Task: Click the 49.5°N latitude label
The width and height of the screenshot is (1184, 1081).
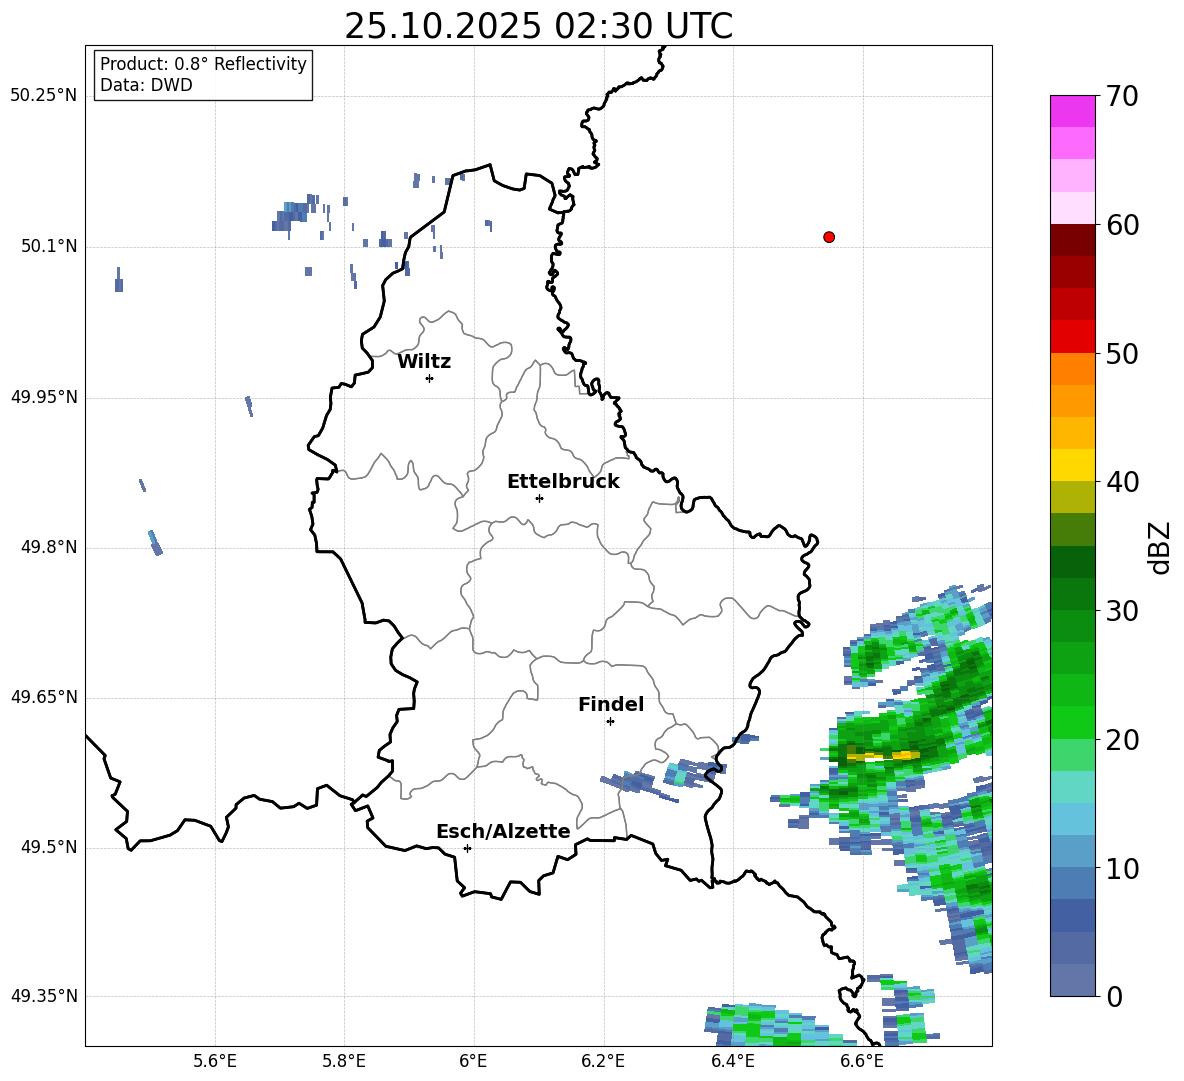Action: [49, 847]
